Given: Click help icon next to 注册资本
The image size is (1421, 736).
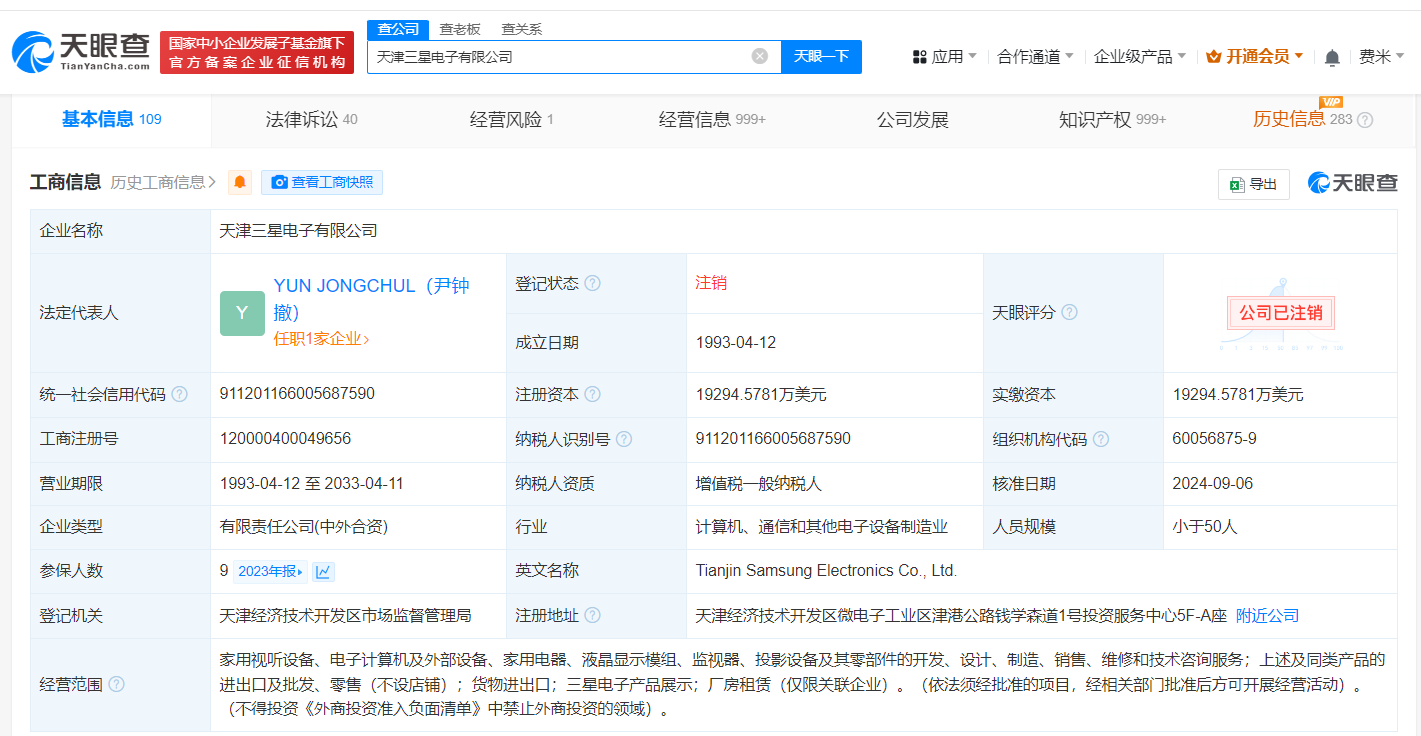Looking at the screenshot, I should [593, 394].
